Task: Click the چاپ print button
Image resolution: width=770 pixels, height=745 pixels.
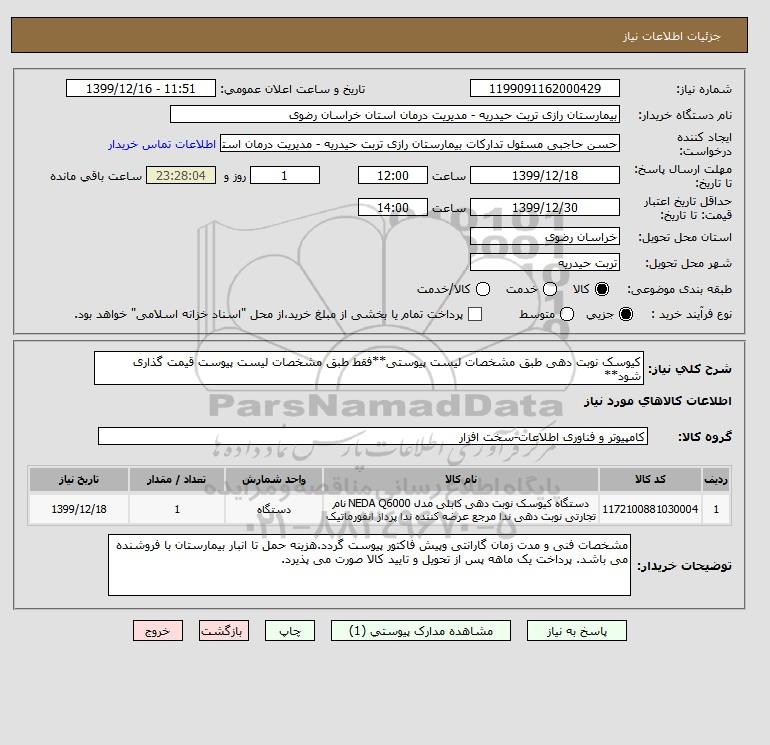Action: pyautogui.click(x=290, y=631)
